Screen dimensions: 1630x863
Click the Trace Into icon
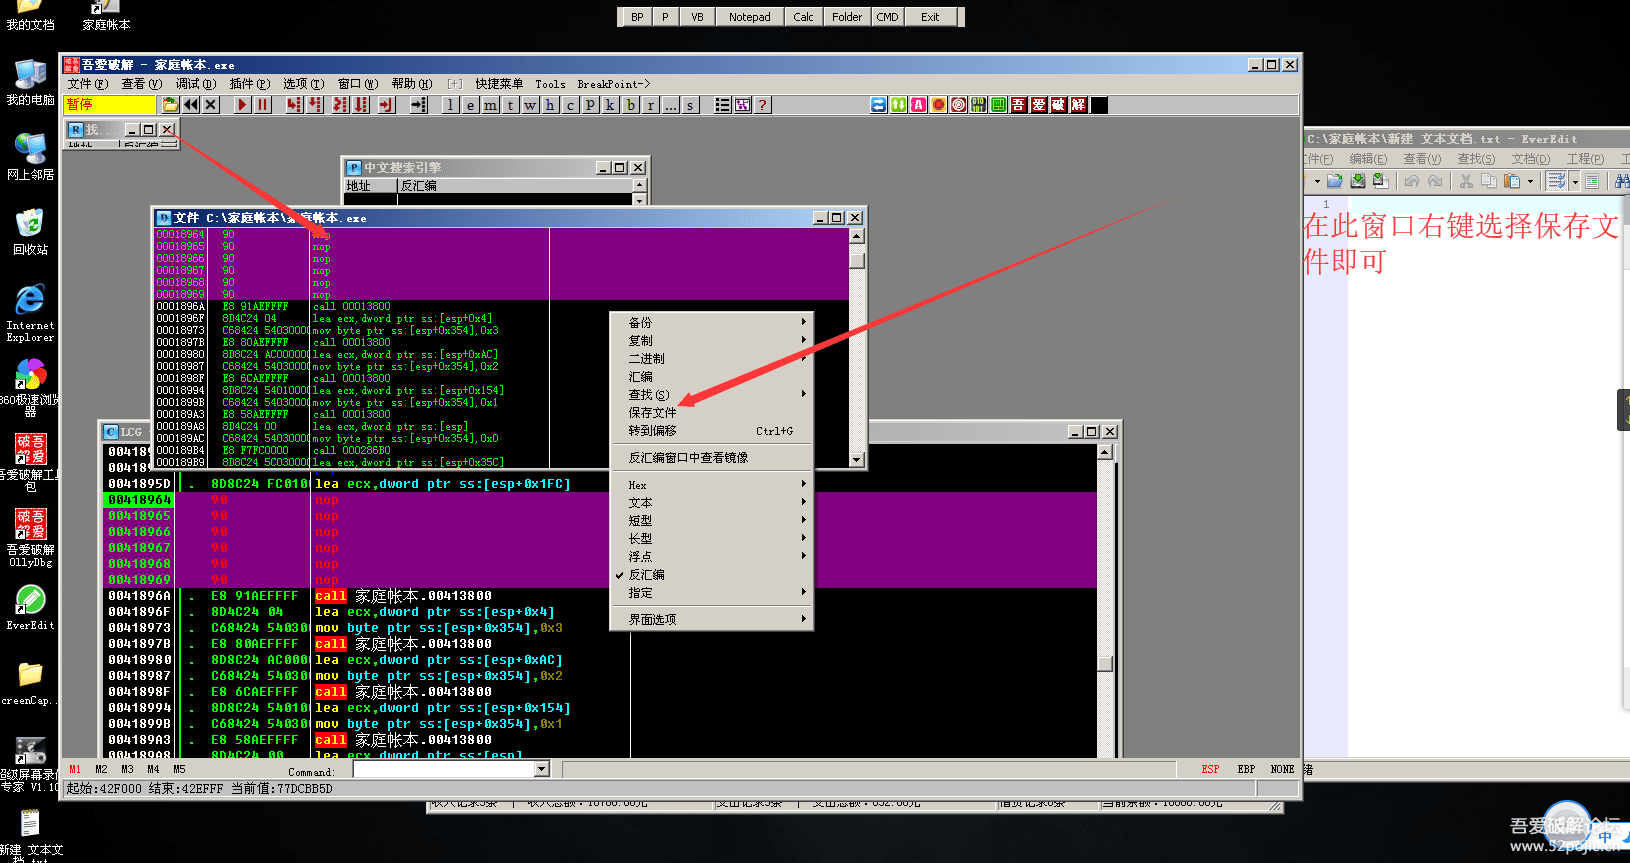click(340, 105)
